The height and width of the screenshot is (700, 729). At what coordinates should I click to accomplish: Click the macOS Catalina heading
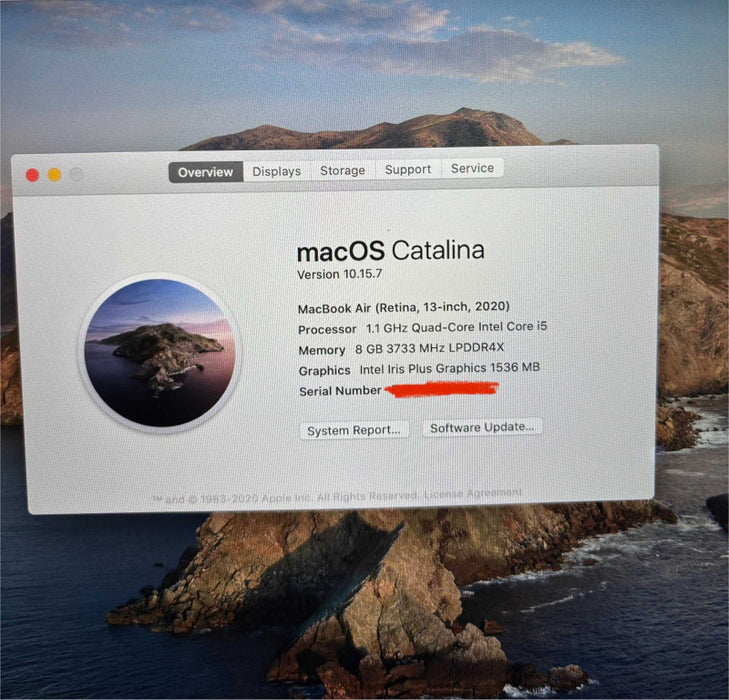point(391,251)
